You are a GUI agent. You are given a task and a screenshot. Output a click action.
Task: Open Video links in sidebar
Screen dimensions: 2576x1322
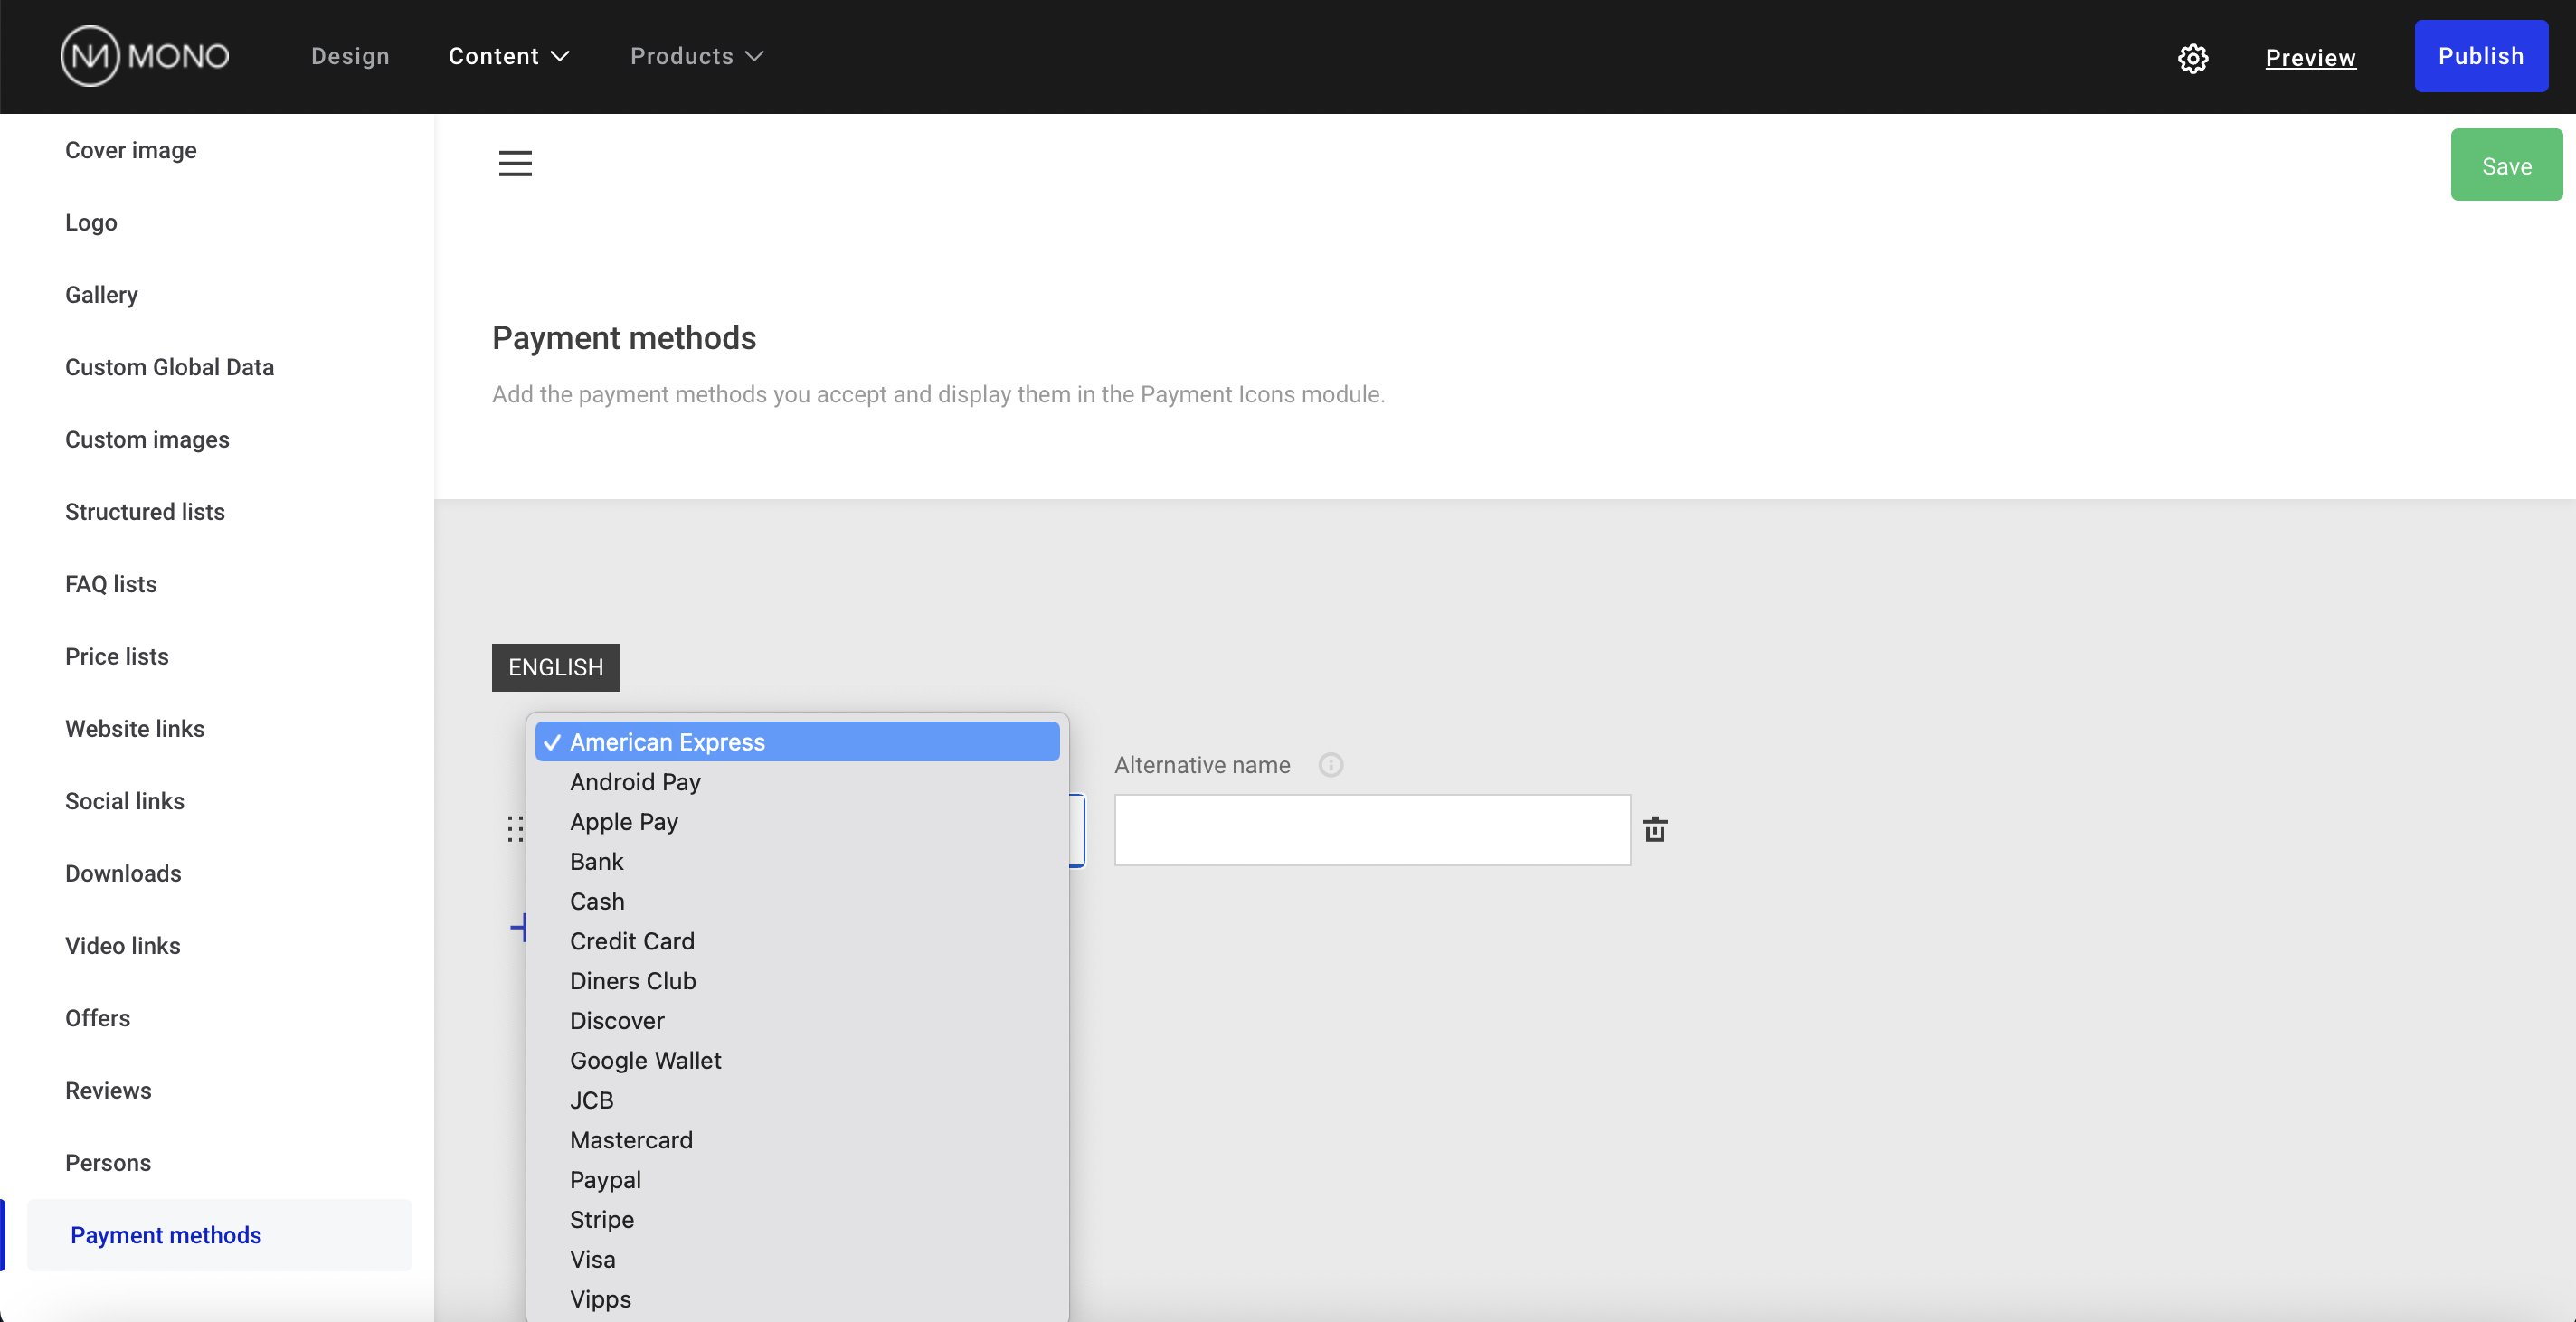pyautogui.click(x=123, y=946)
